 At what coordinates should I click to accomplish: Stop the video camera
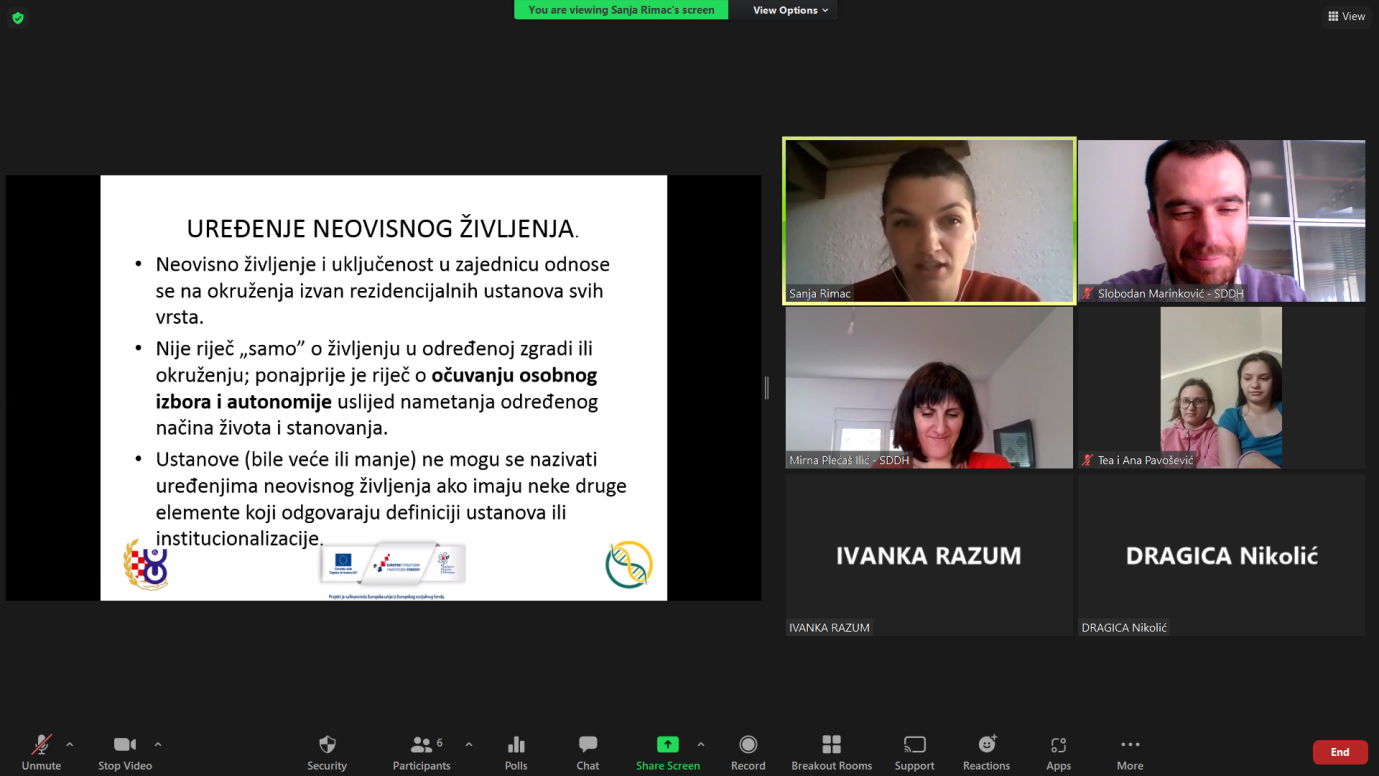[x=125, y=745]
